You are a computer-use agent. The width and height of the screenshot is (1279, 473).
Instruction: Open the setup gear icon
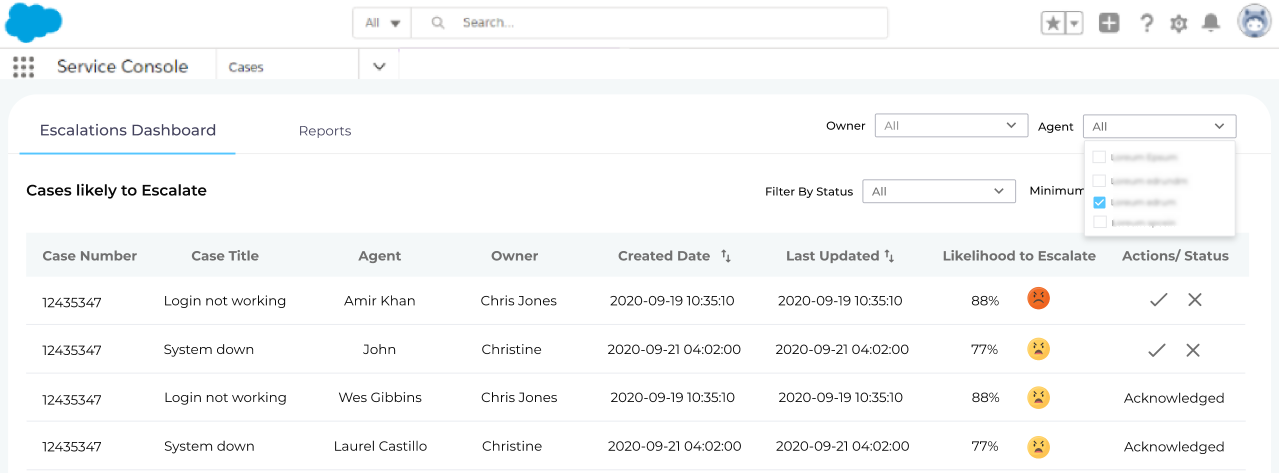(x=1178, y=23)
